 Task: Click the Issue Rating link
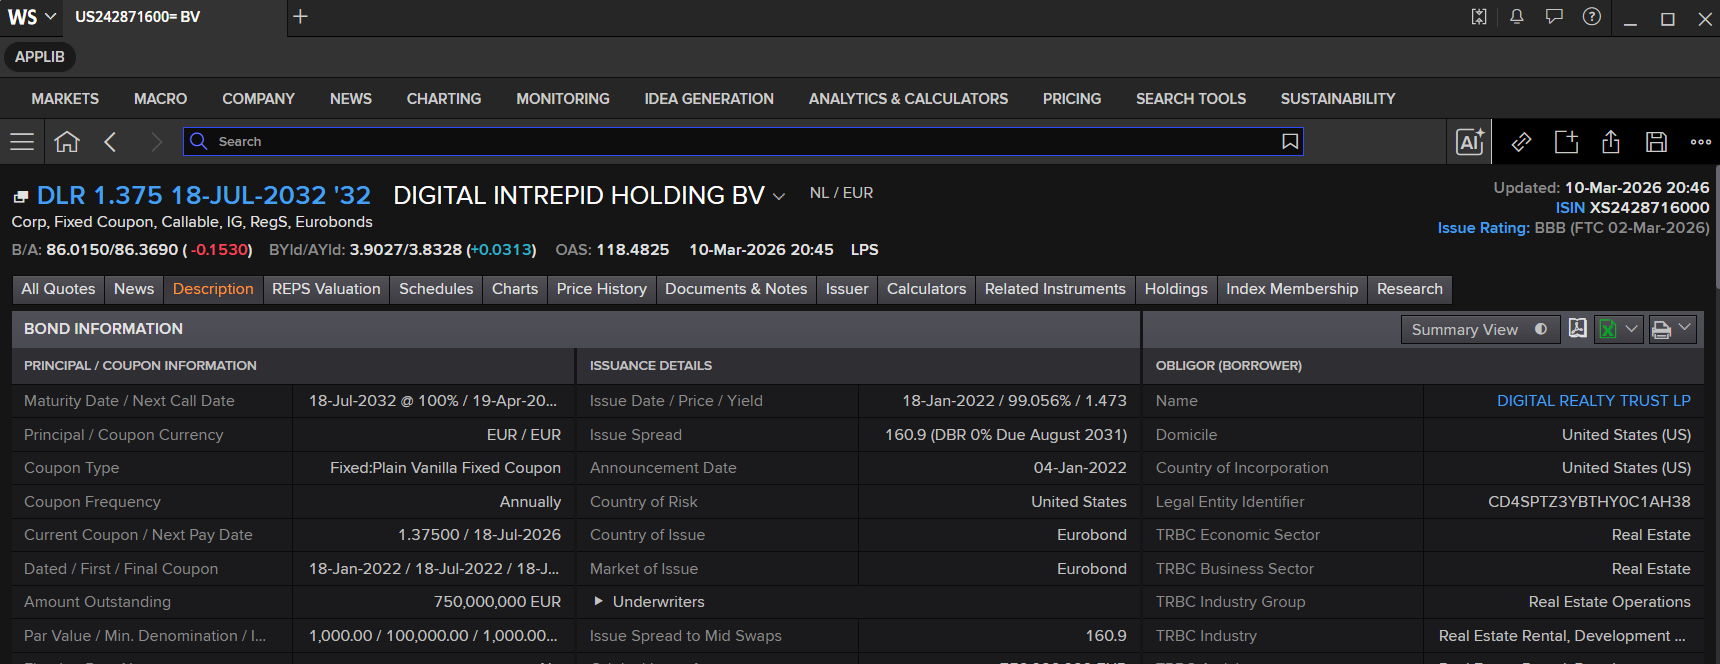(1483, 228)
